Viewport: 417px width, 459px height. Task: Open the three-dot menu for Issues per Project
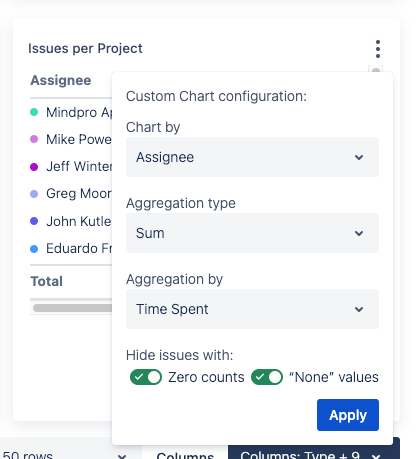377,49
